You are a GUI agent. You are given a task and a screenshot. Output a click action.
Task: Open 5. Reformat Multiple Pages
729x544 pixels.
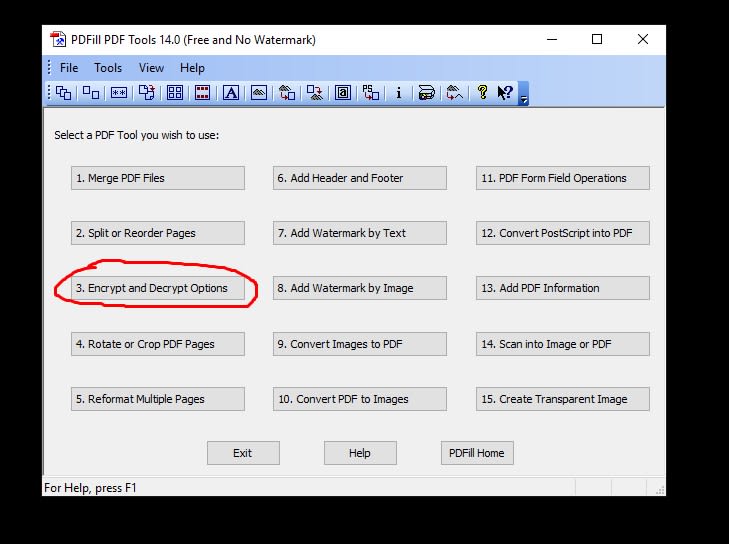coord(158,399)
